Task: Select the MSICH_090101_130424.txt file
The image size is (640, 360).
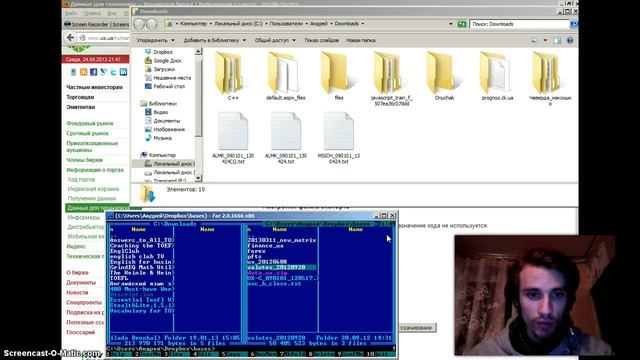Action: click(x=339, y=138)
